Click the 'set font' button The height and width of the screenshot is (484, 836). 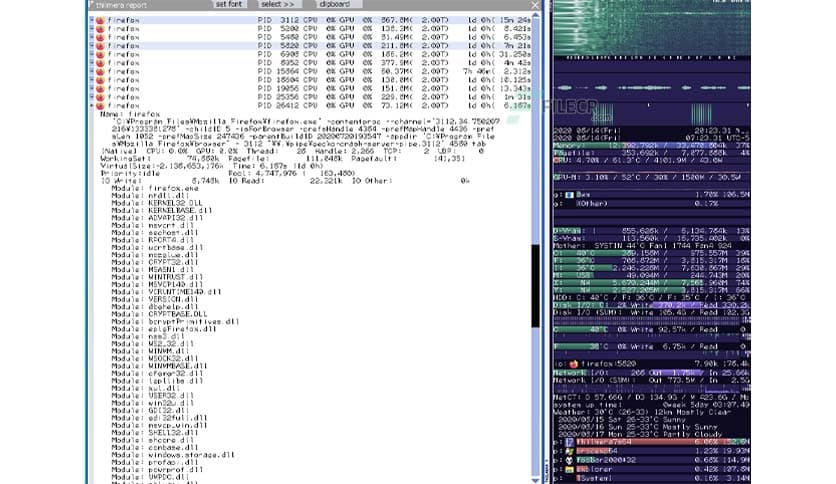click(x=227, y=5)
